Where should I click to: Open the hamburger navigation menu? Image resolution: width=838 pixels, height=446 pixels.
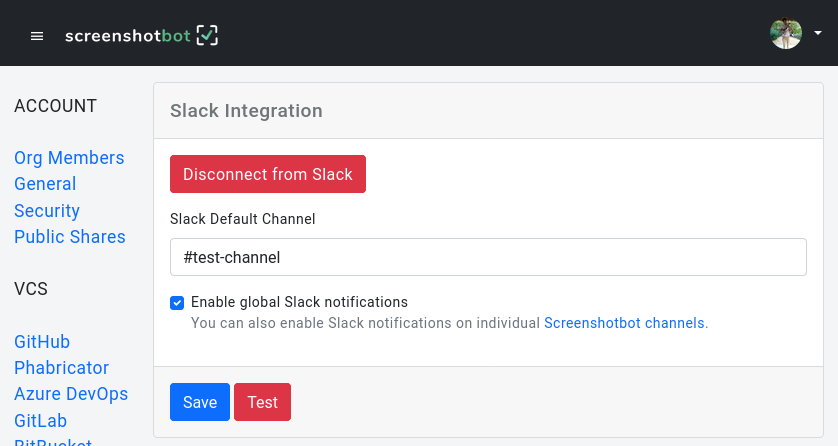tap(37, 36)
